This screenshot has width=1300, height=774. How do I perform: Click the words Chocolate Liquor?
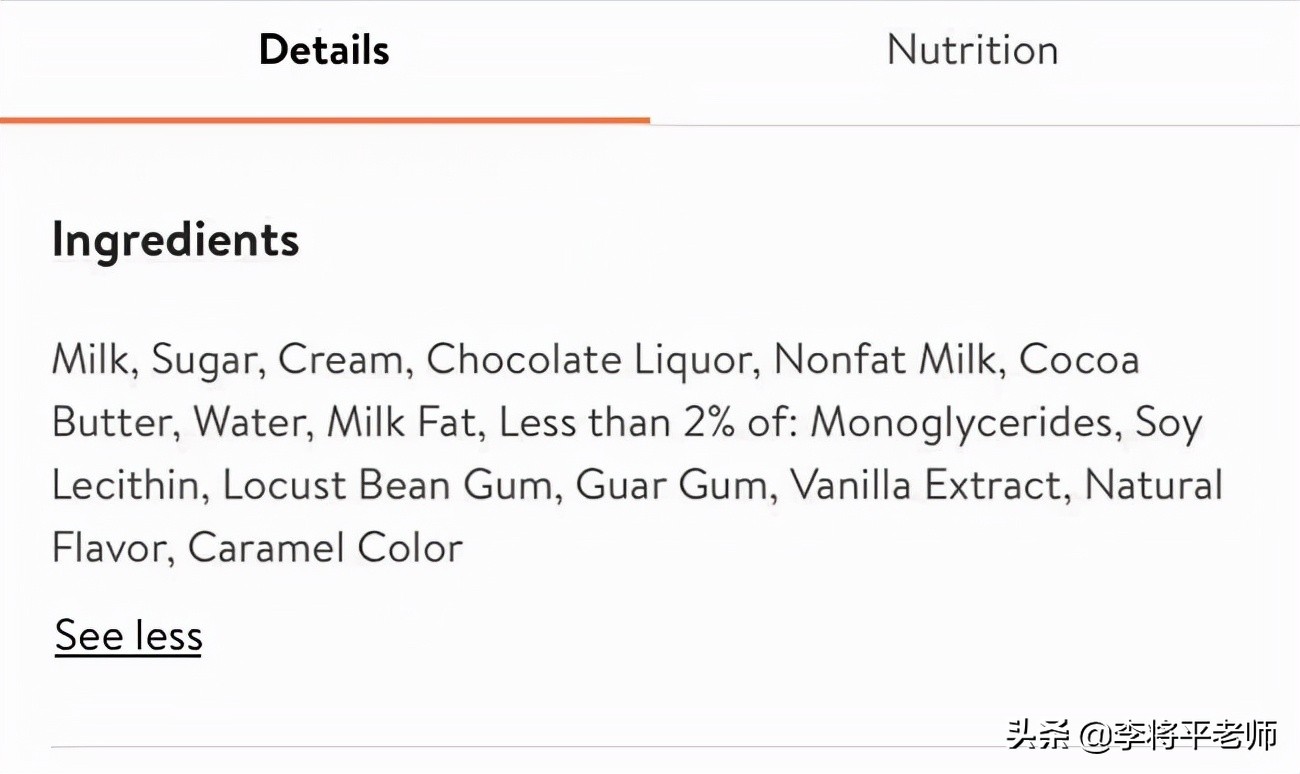pyautogui.click(x=590, y=360)
